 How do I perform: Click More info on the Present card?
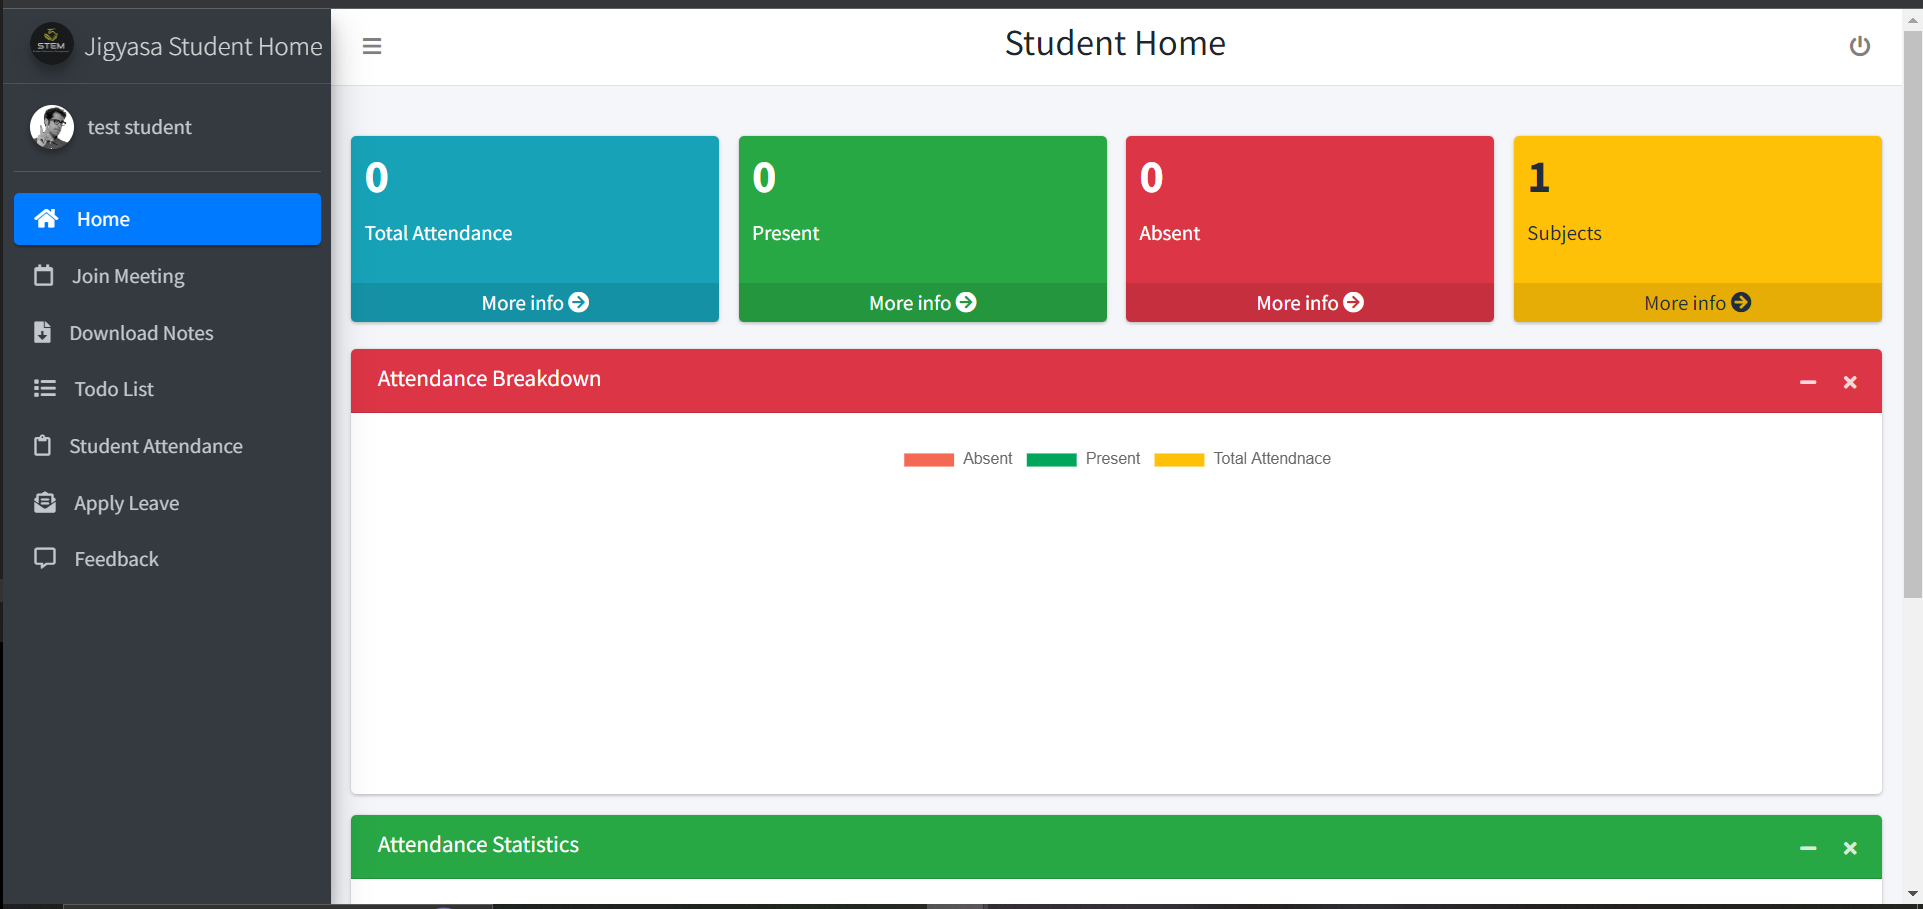pos(921,302)
